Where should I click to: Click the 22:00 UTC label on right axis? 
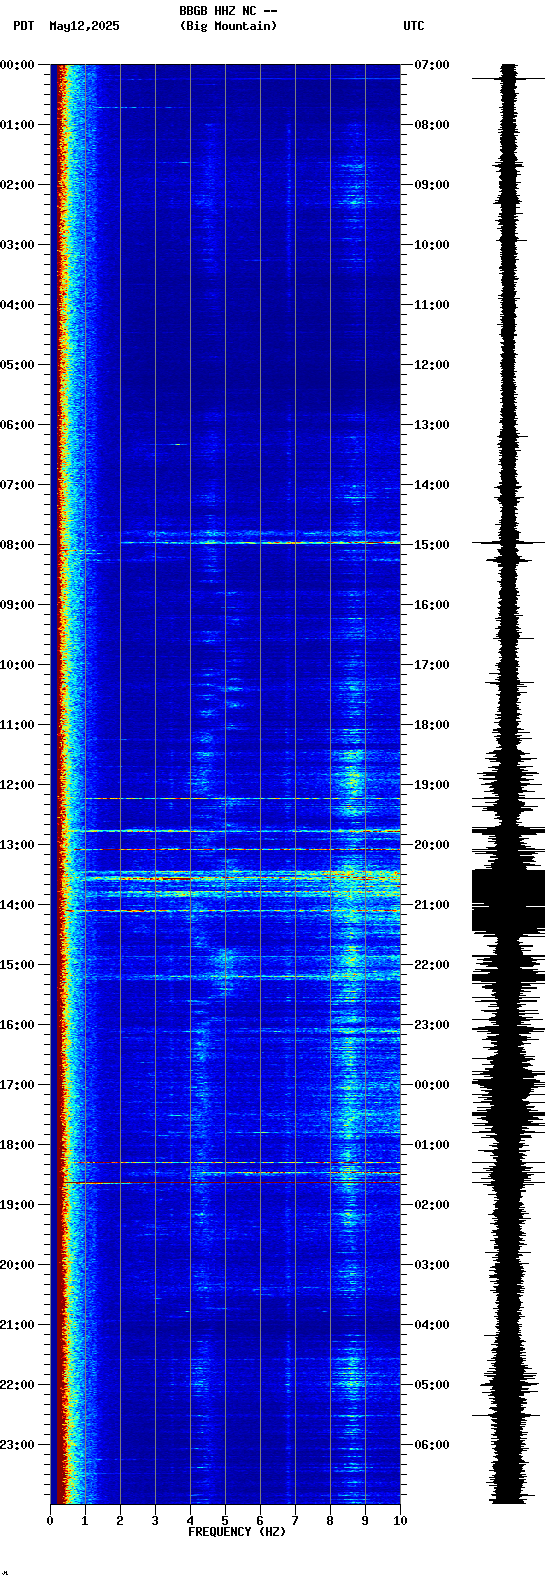pyautogui.click(x=432, y=965)
